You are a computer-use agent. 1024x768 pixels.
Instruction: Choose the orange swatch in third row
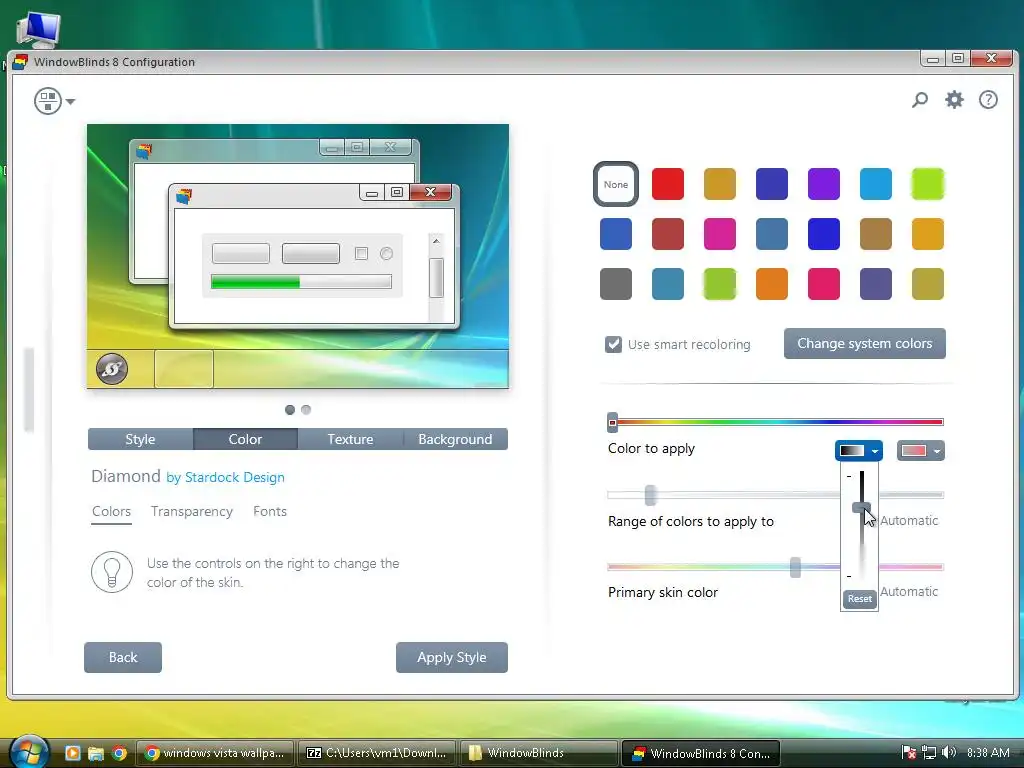click(772, 284)
